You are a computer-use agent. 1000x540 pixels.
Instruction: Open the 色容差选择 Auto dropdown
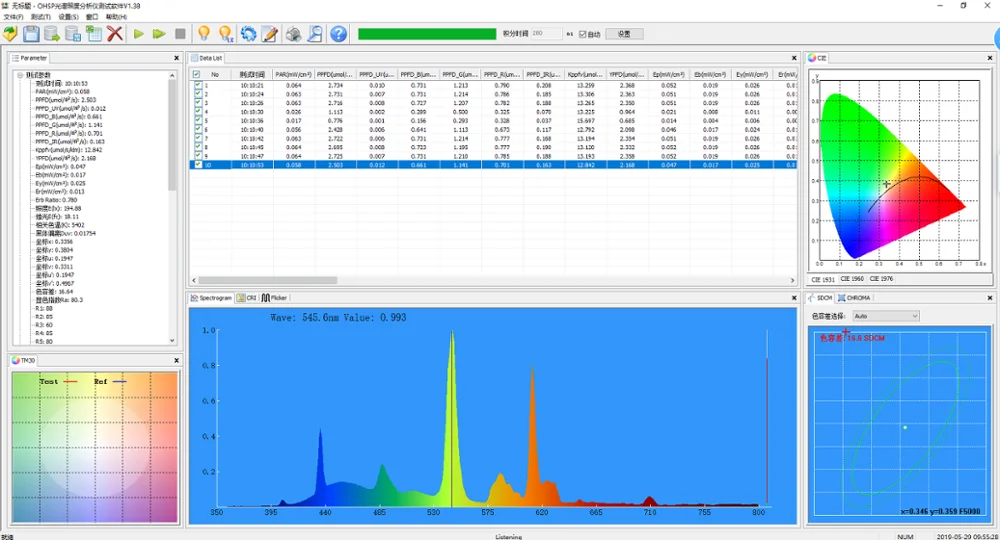click(885, 316)
